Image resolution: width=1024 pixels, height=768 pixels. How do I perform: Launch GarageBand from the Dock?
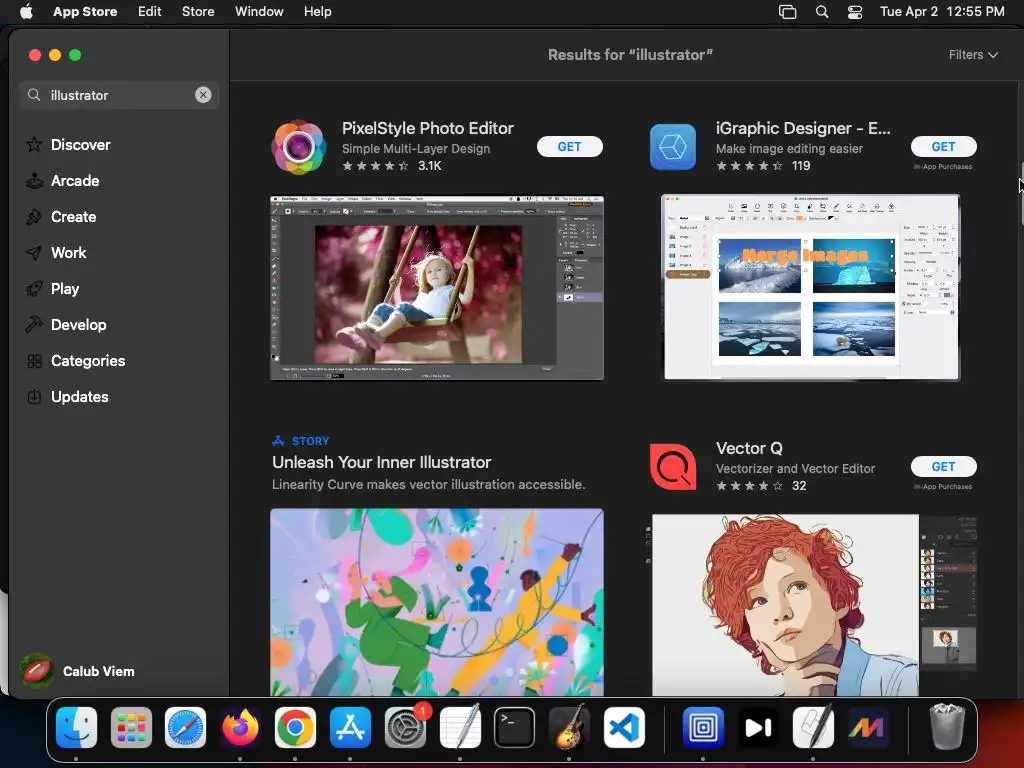(569, 728)
